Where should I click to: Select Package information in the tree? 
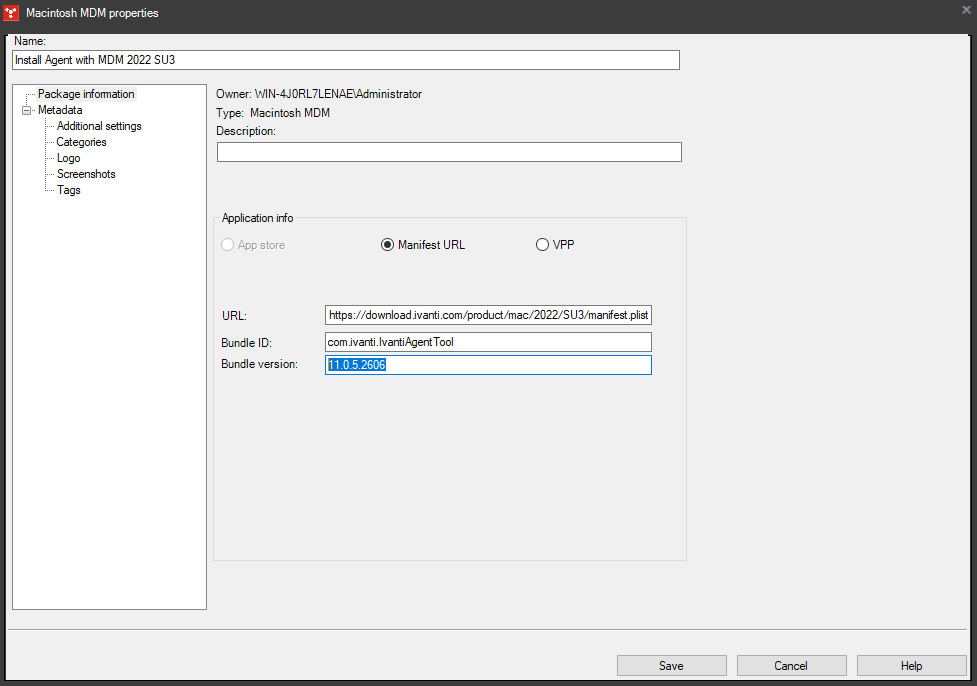click(x=85, y=93)
